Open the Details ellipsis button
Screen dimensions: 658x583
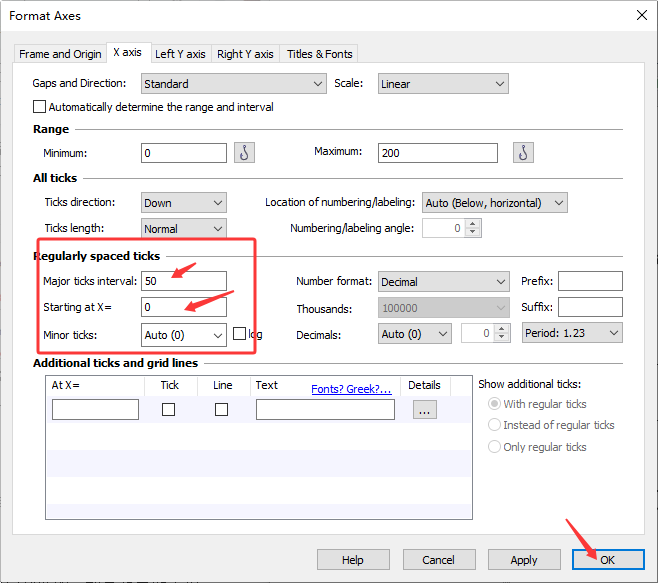click(x=425, y=410)
